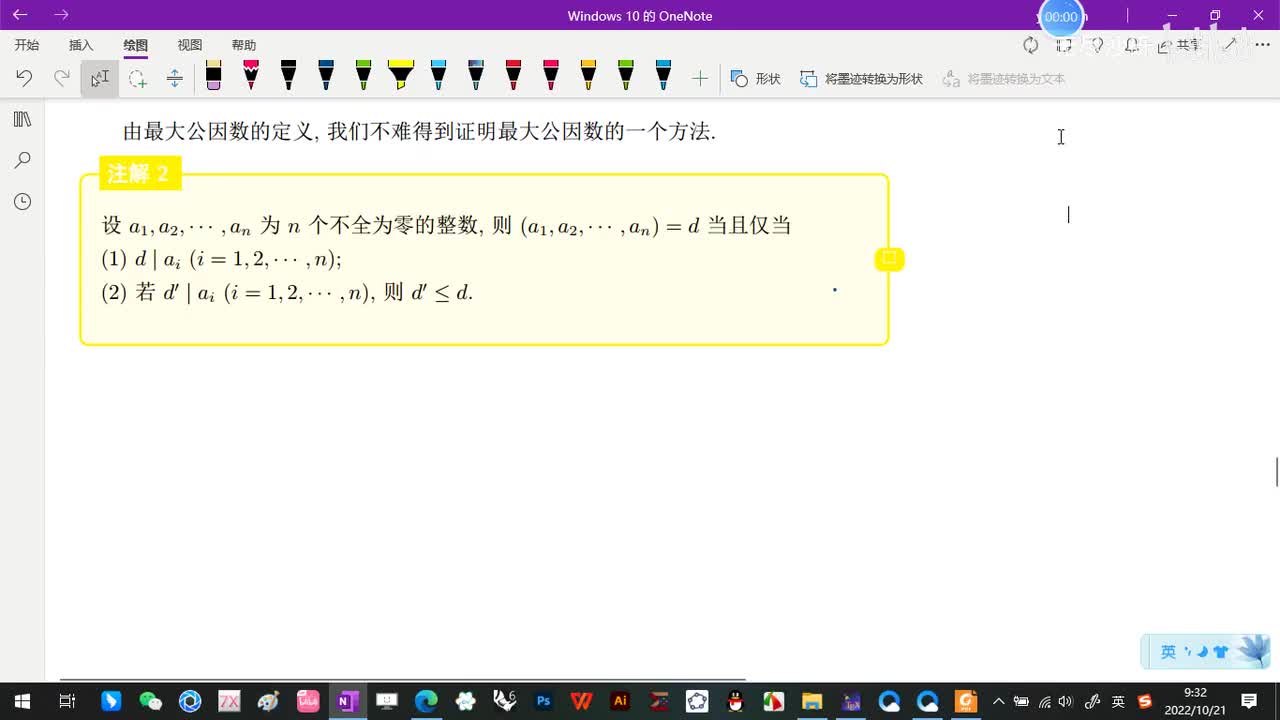Click the taskbar clock showing 9:32

point(1195,701)
